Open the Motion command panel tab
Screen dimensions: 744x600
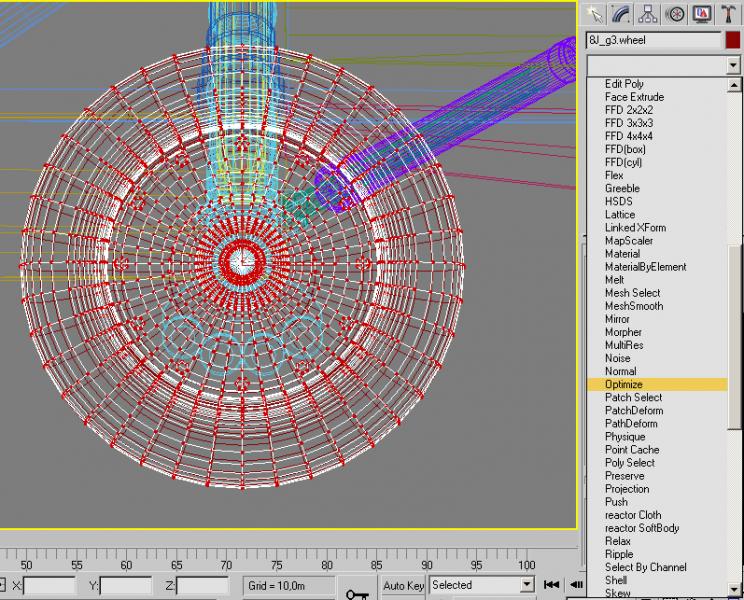(675, 14)
